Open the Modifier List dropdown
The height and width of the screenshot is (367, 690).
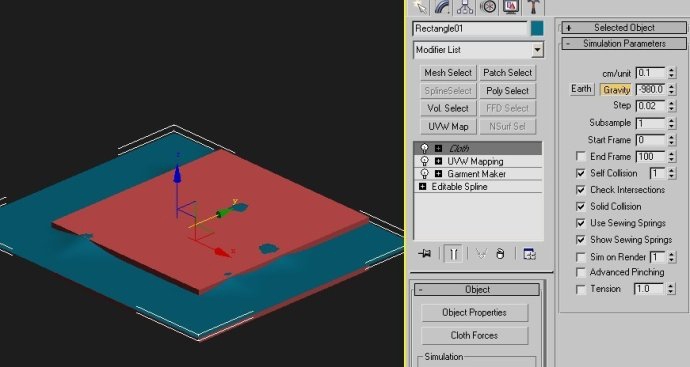537,50
